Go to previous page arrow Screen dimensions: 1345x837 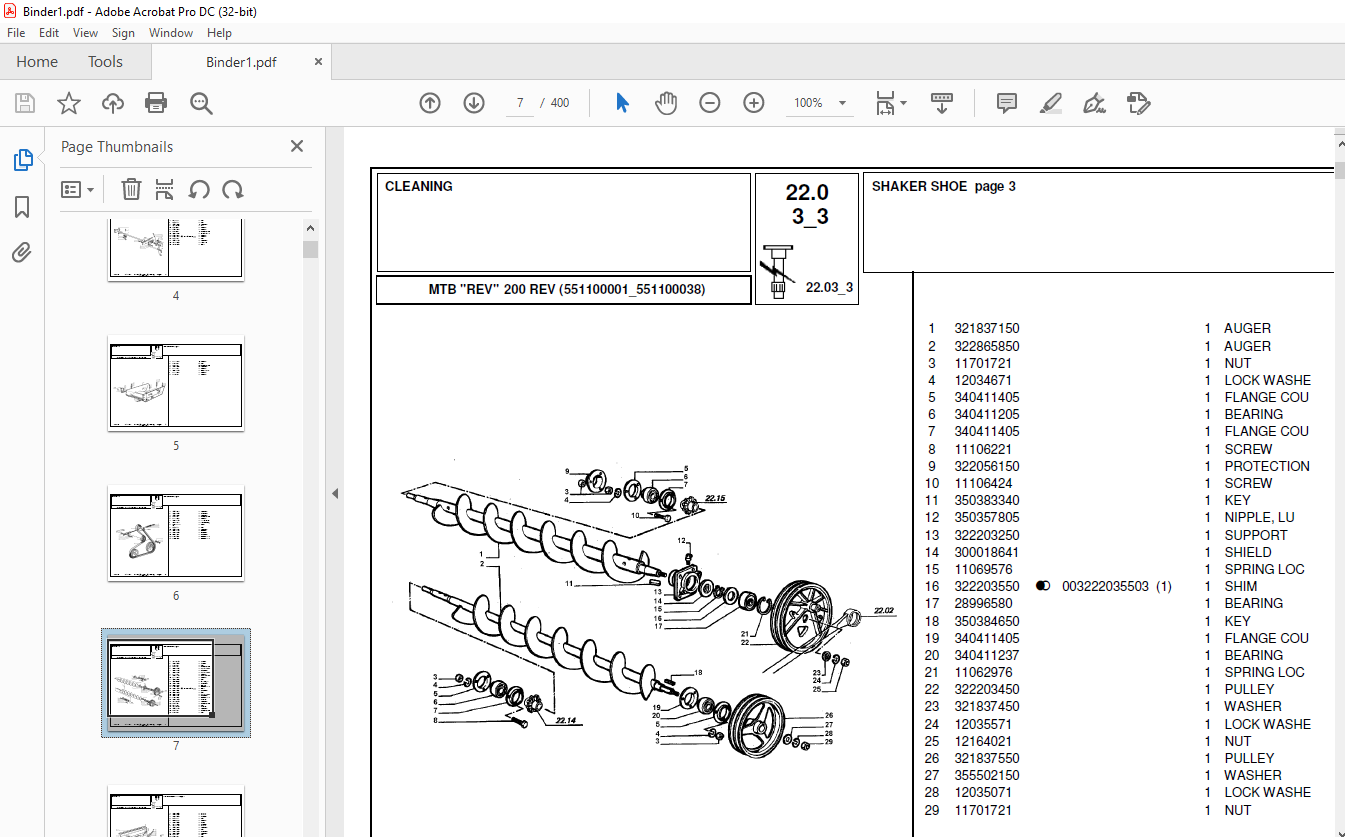[x=430, y=103]
